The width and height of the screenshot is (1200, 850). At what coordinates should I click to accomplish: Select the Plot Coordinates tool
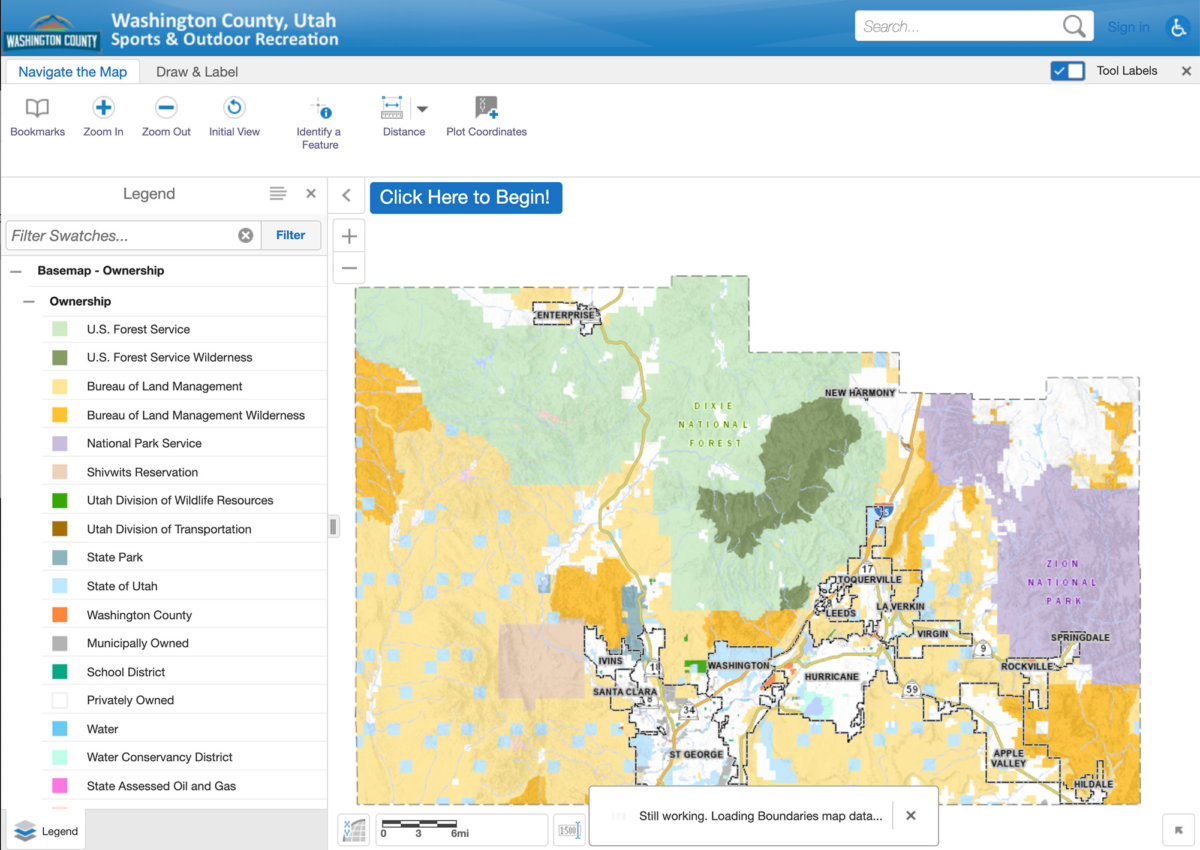[x=486, y=115]
